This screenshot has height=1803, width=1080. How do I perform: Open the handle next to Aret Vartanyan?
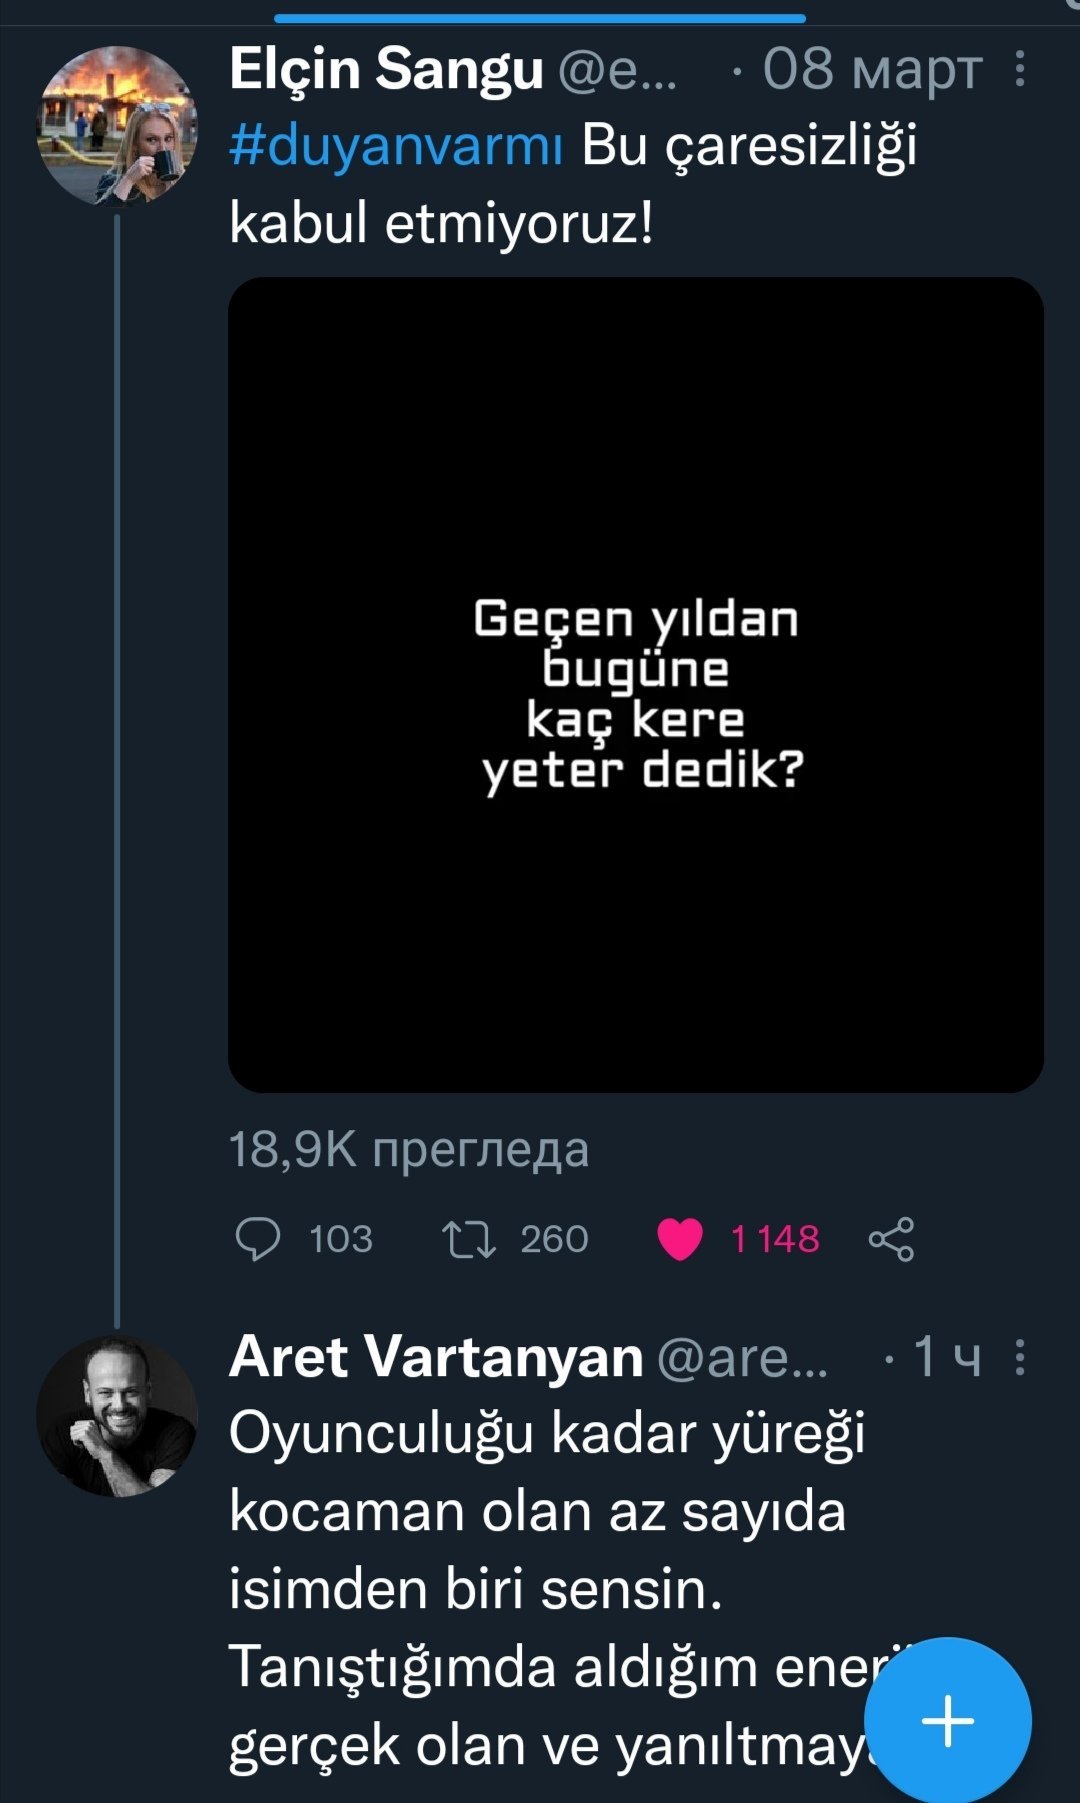pyautogui.click(x=742, y=1358)
